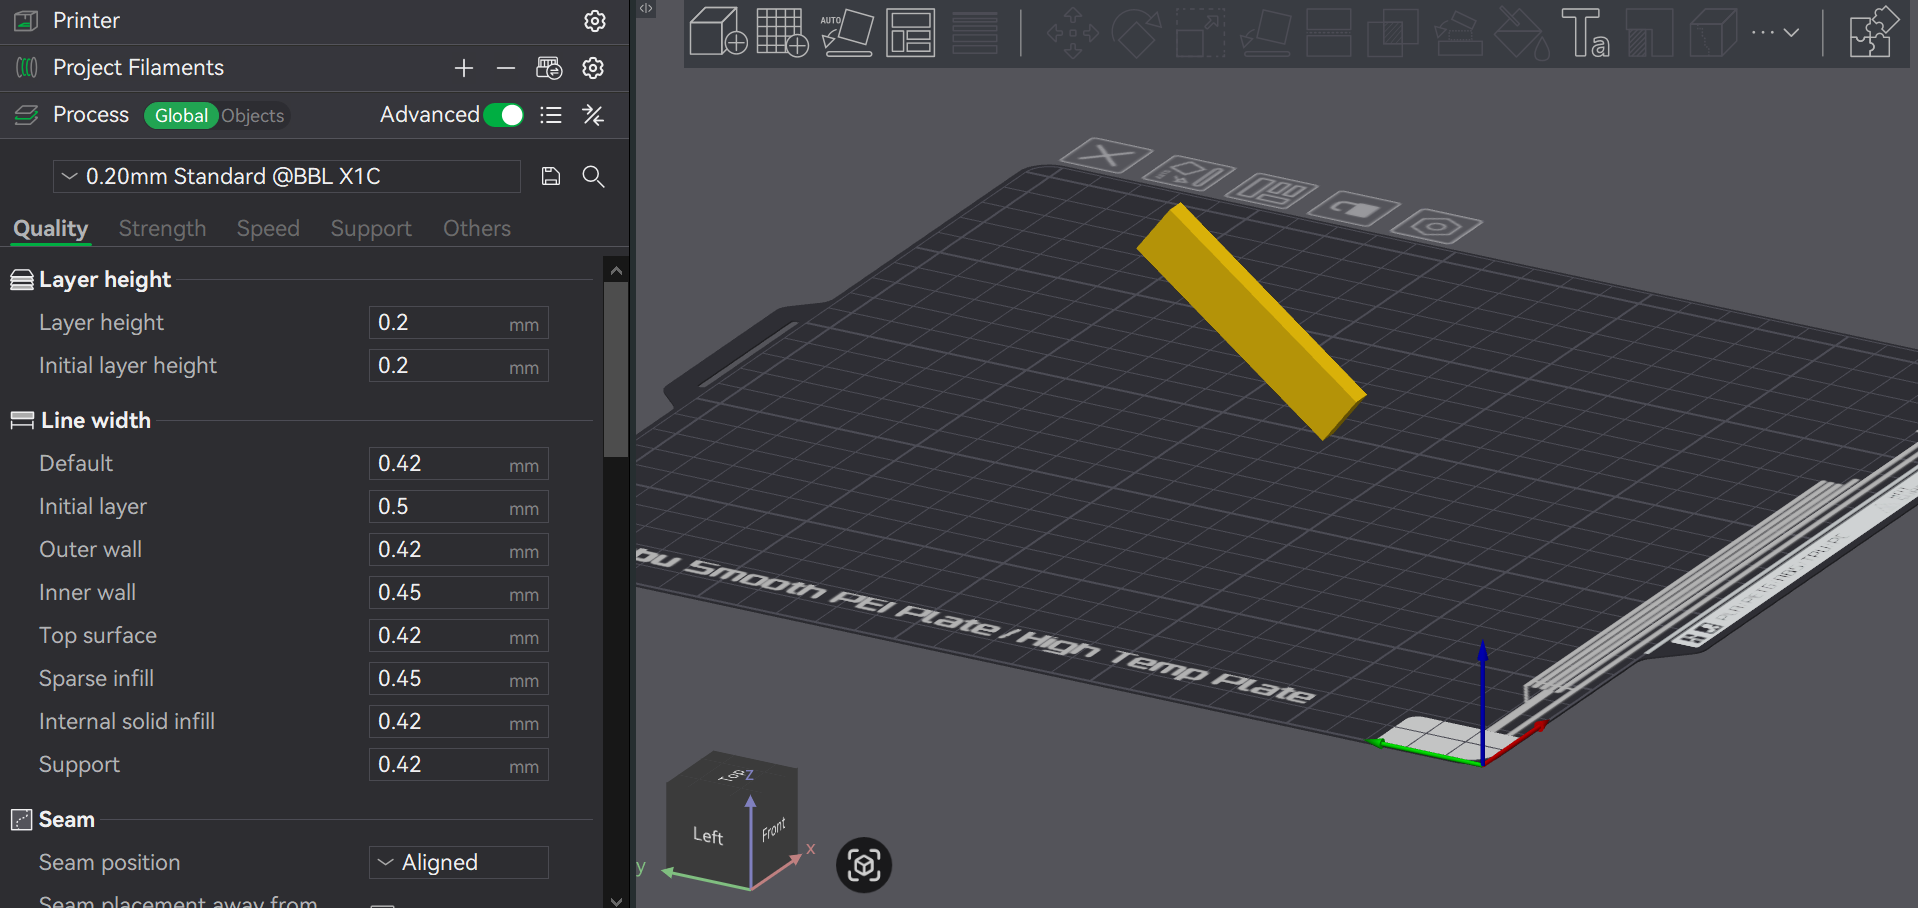The image size is (1918, 908).
Task: Click the Initial layer line width field
Action: [459, 506]
